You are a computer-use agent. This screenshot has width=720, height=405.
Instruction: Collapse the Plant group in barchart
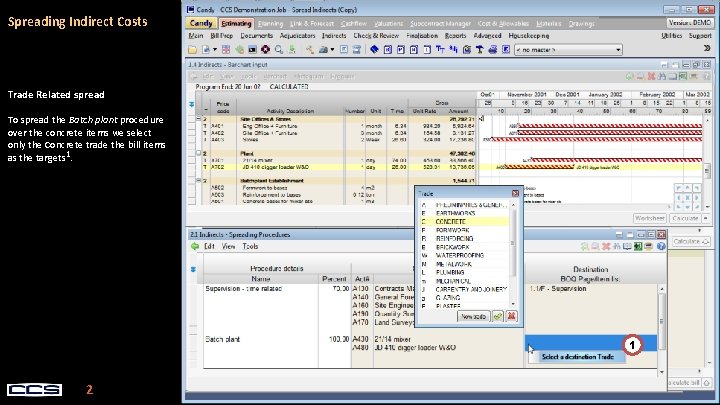(x=199, y=153)
